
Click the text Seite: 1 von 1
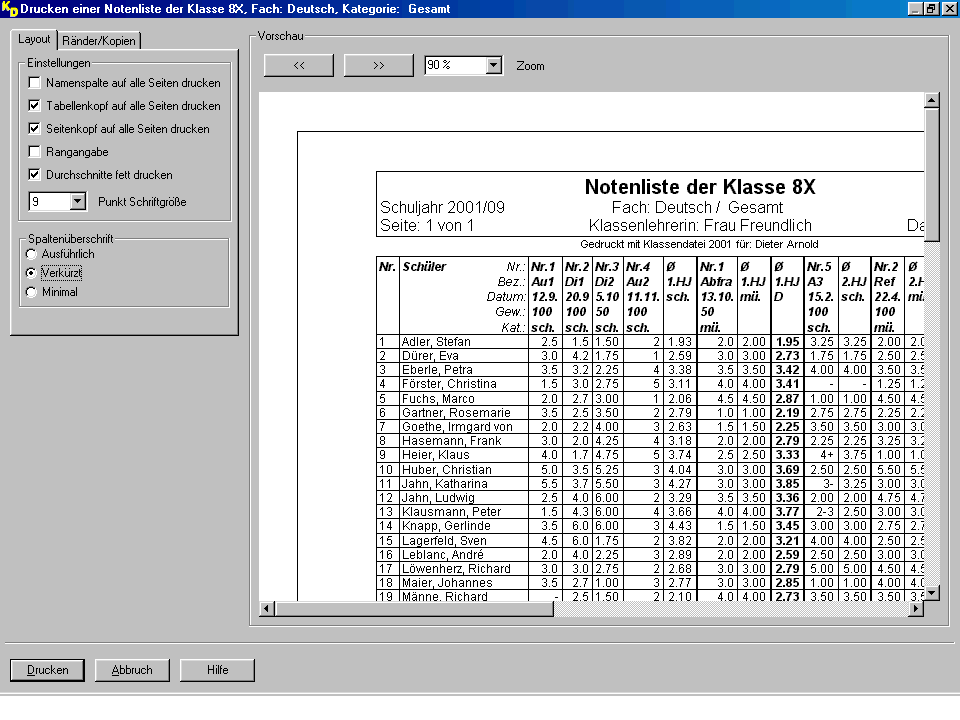tap(427, 225)
